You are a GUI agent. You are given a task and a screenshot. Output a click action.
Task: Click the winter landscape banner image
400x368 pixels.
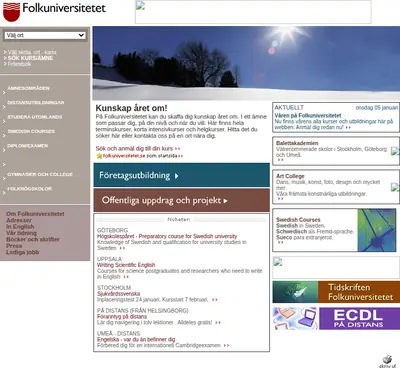tap(246, 63)
